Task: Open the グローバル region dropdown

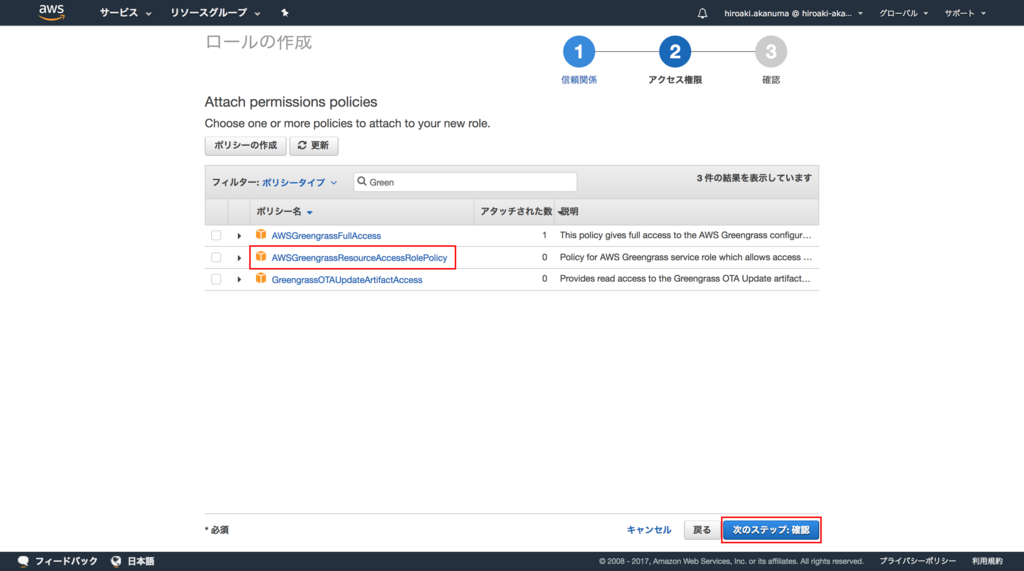Action: click(903, 13)
